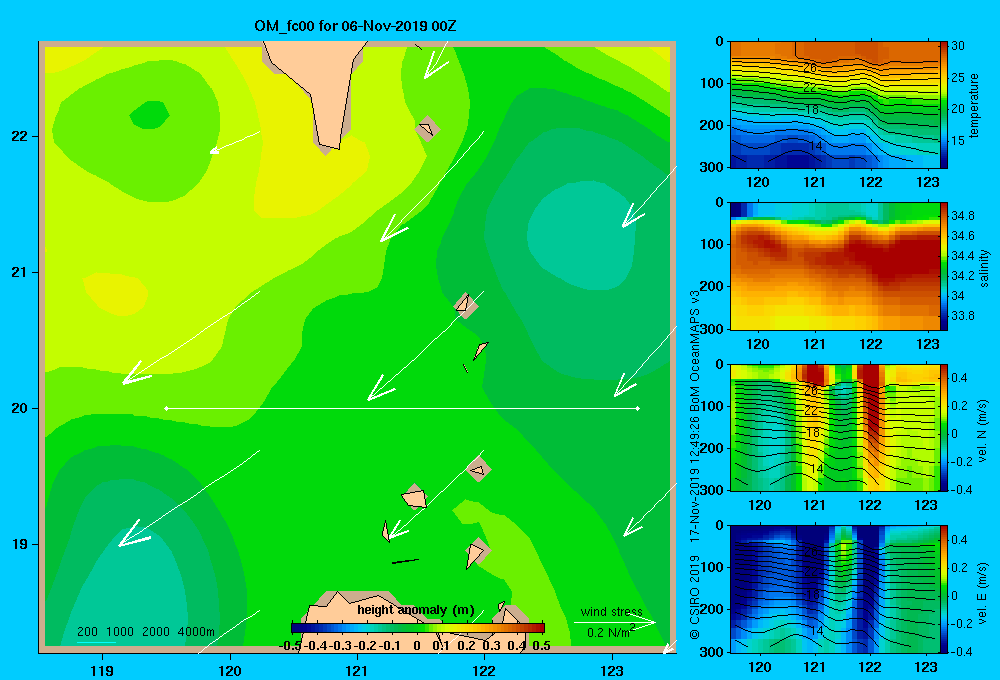Click latitude label 22 on main map axis
Screen dimensions: 1000x680
coord(20,136)
